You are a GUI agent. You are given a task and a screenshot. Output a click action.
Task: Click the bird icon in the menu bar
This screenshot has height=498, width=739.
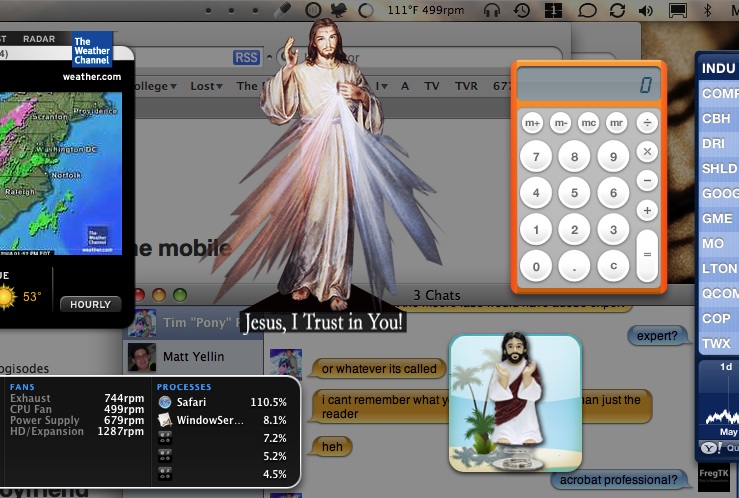pos(338,10)
